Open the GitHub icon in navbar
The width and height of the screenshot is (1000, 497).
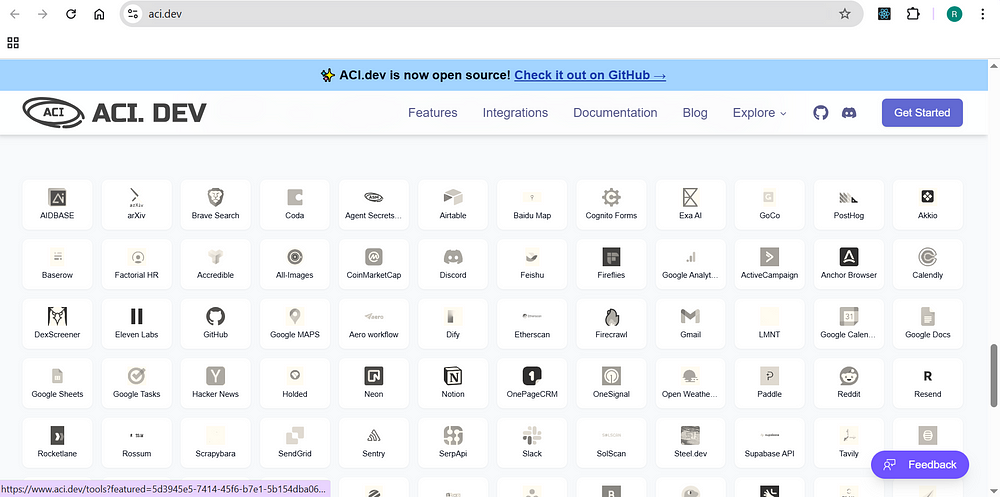(821, 113)
